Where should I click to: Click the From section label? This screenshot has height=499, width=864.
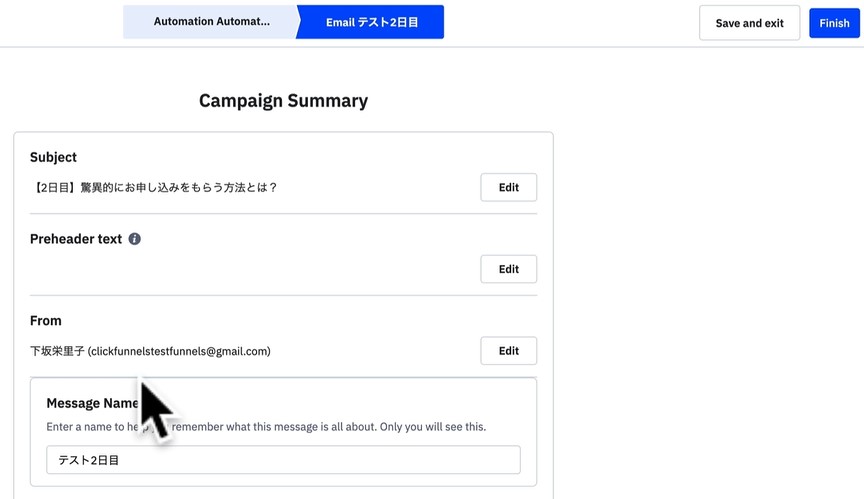click(x=46, y=321)
